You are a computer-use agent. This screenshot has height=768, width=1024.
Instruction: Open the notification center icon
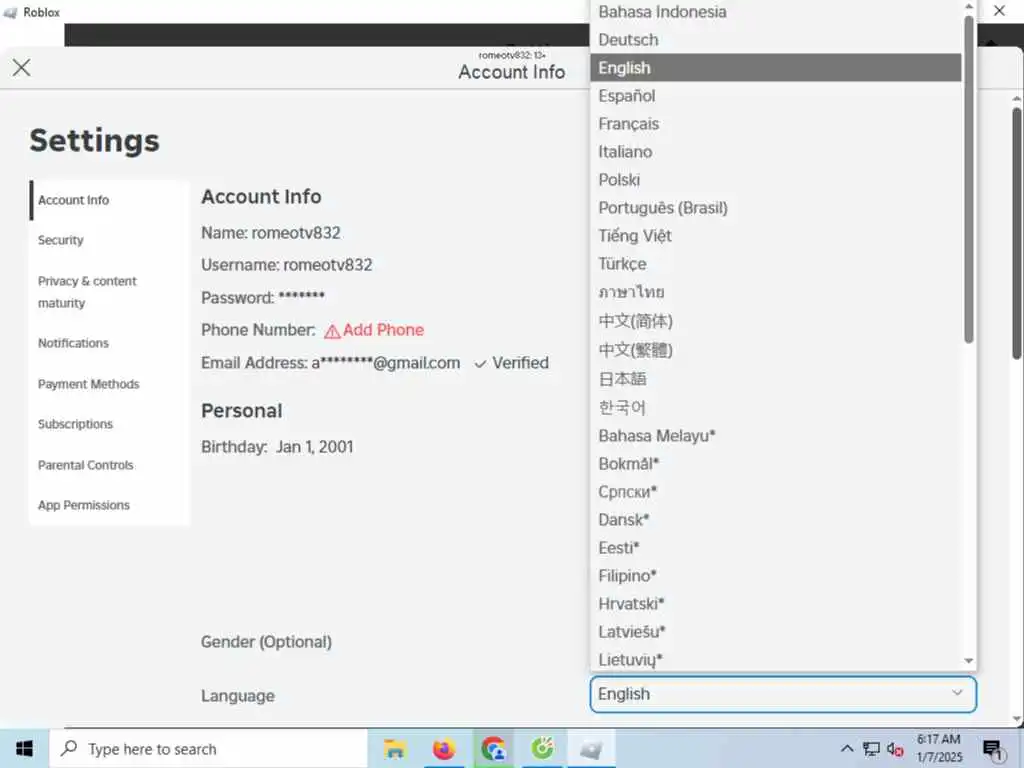(992, 750)
